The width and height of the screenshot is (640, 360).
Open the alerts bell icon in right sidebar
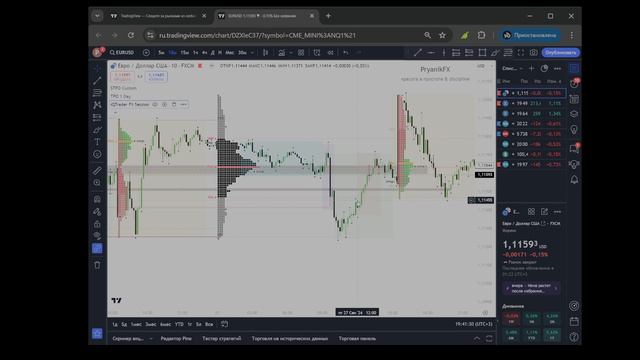pyautogui.click(x=574, y=180)
